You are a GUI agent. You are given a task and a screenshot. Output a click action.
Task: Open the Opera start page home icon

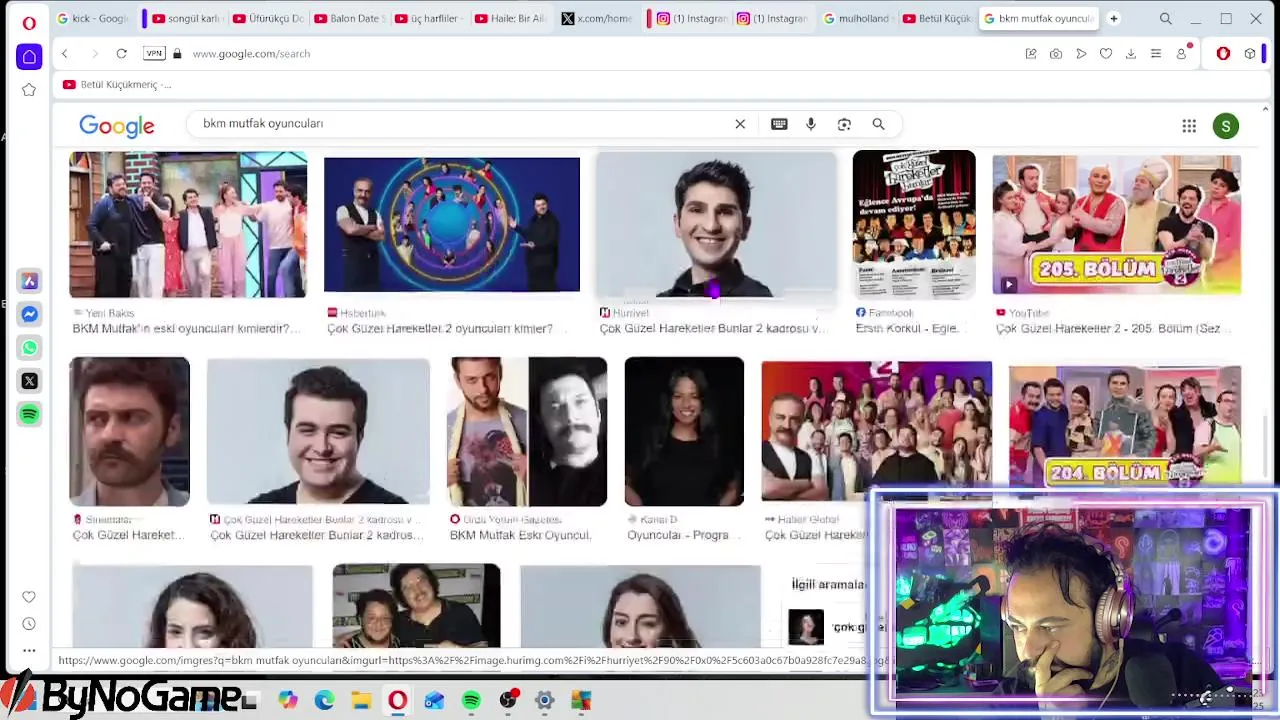pyautogui.click(x=29, y=57)
